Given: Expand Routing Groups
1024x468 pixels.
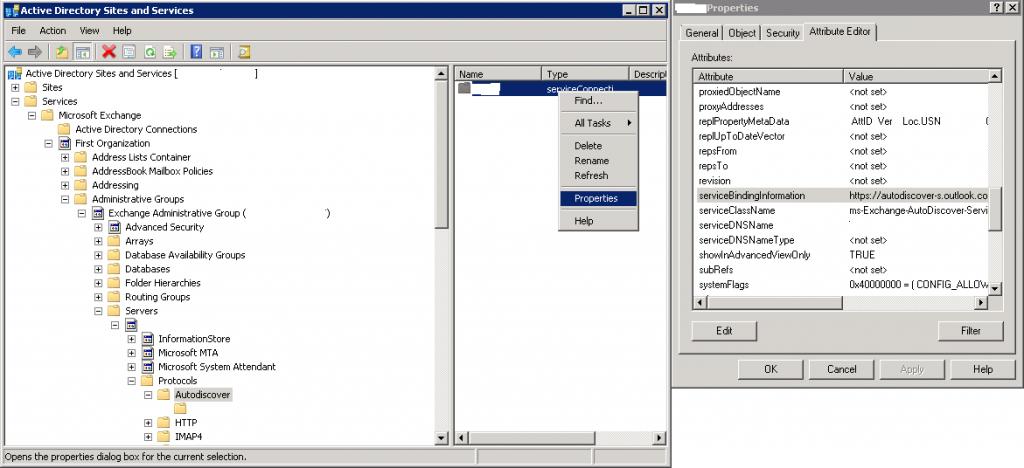Looking at the screenshot, I should pyautogui.click(x=98, y=297).
